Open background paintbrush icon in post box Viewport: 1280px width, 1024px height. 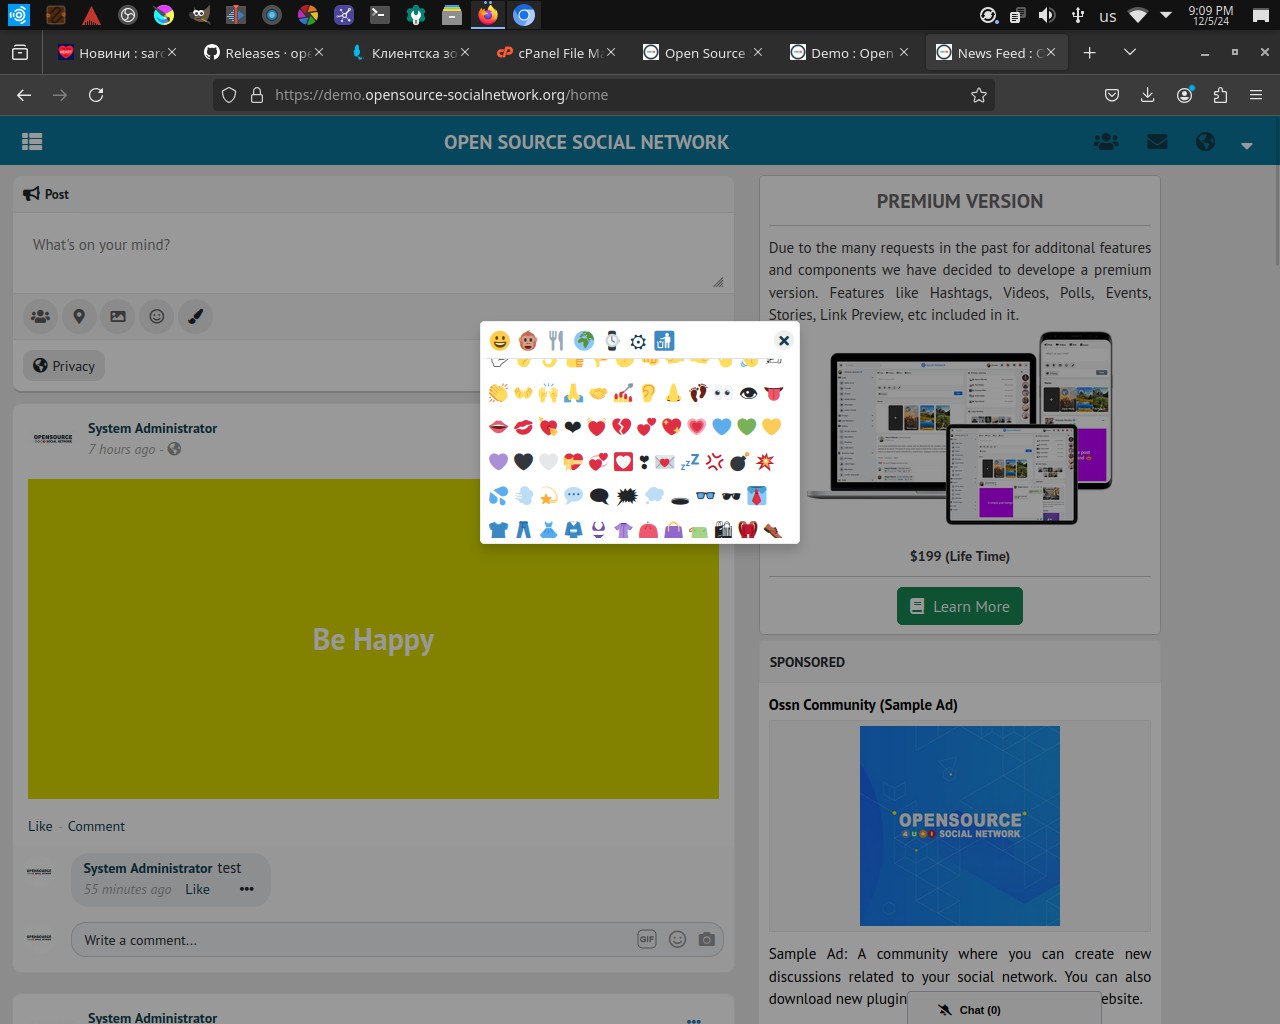pos(196,316)
